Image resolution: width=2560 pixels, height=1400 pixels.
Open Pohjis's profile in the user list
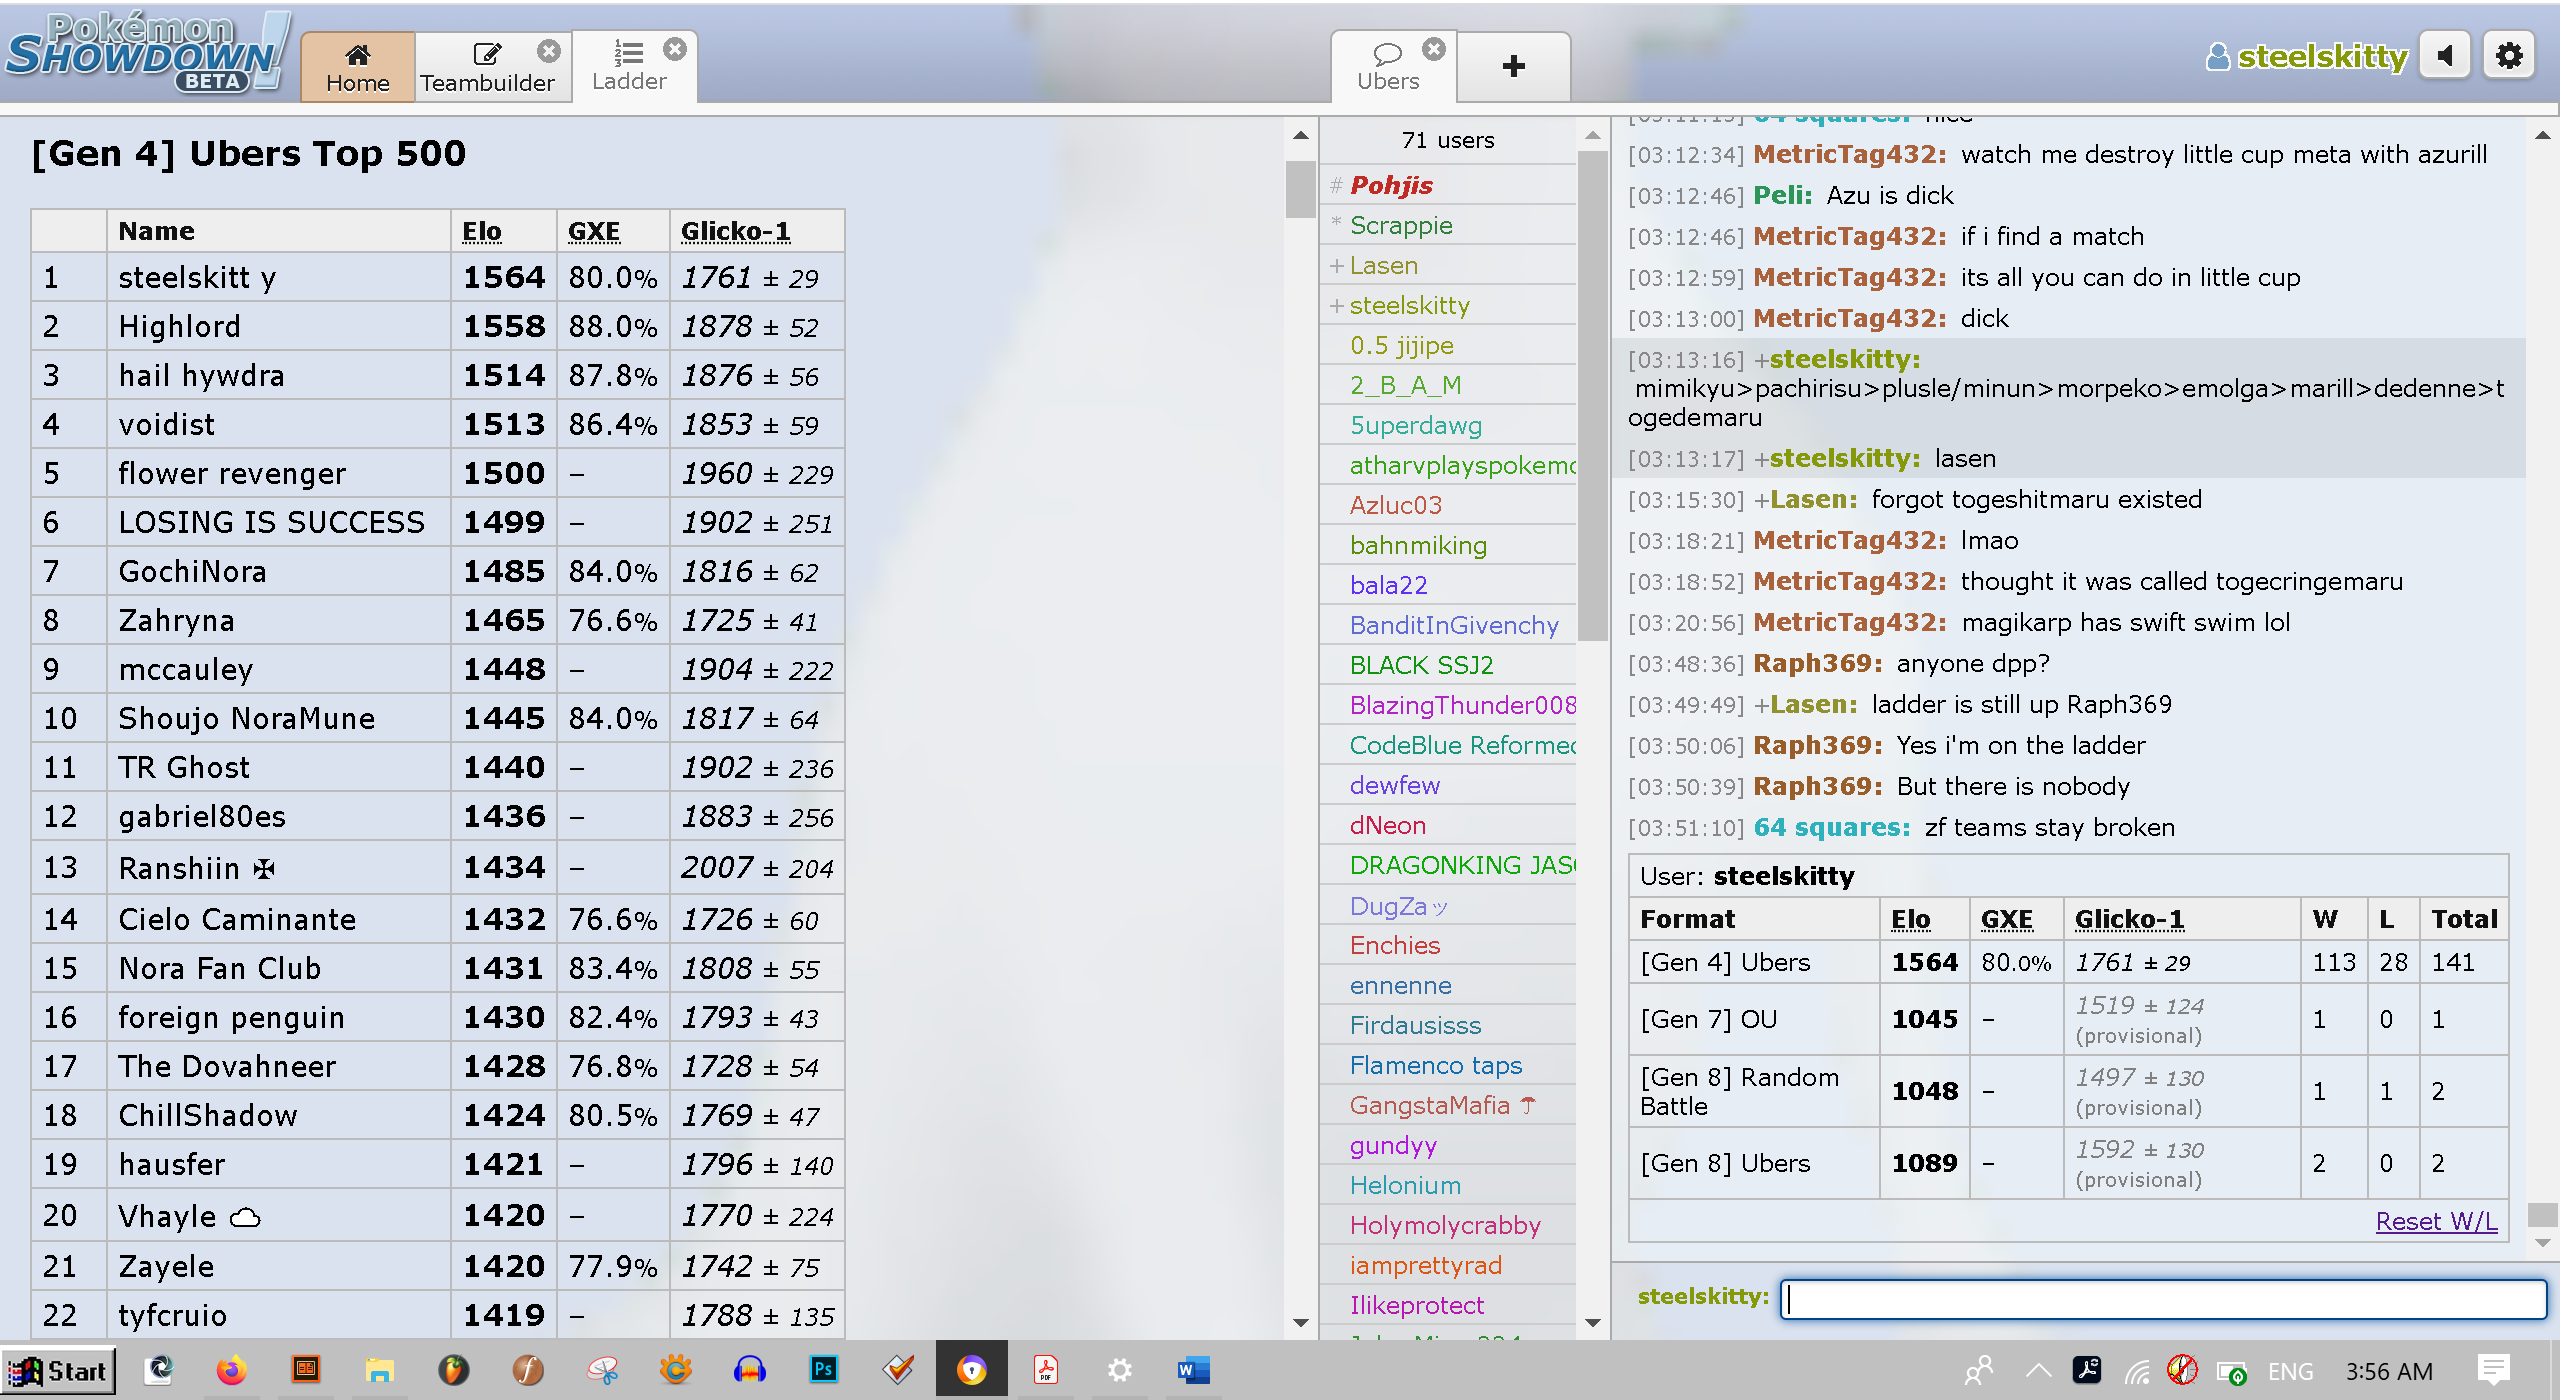tap(1391, 185)
